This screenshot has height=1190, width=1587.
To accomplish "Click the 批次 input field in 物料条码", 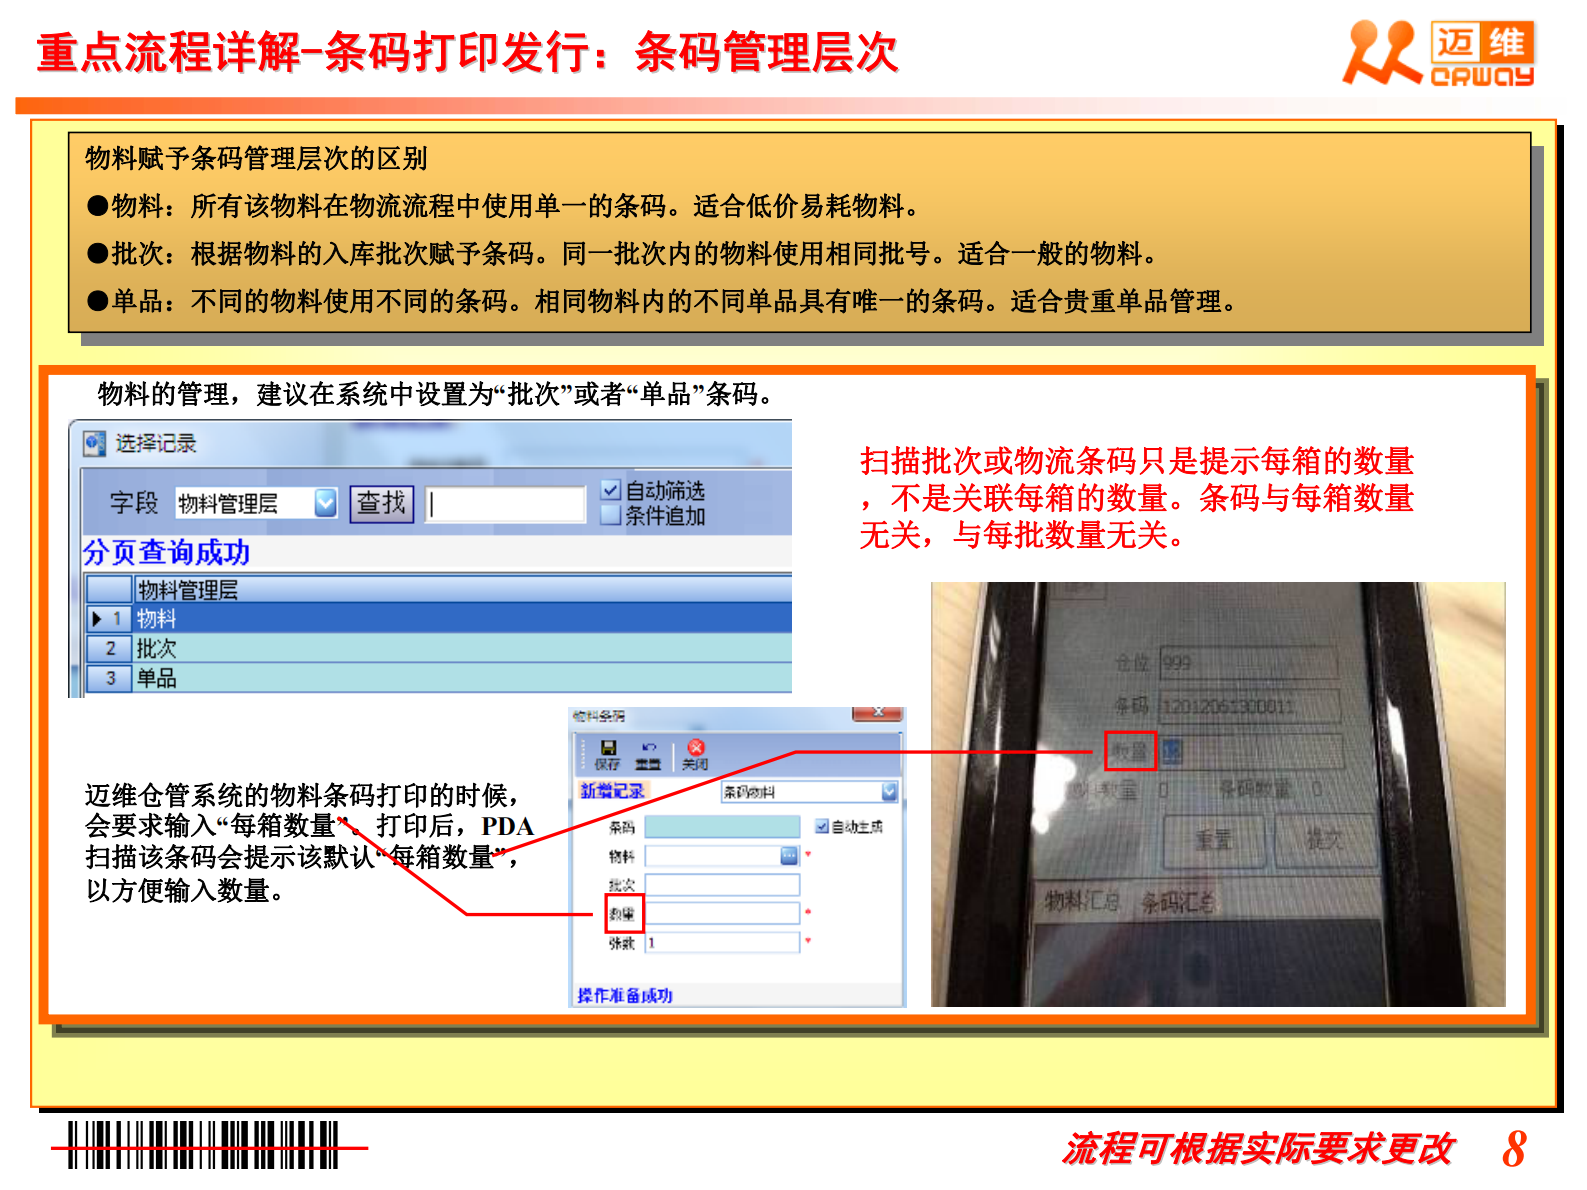I will coord(722,885).
